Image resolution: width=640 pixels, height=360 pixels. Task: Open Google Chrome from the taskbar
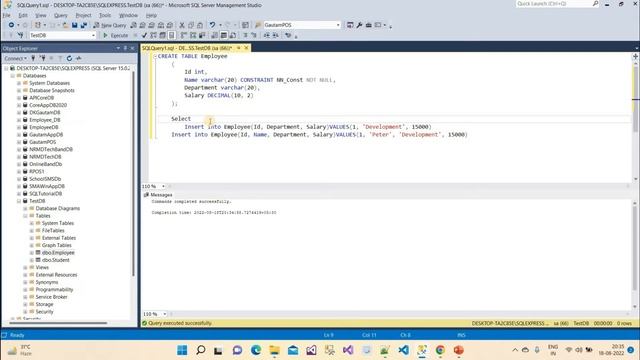pos(440,350)
